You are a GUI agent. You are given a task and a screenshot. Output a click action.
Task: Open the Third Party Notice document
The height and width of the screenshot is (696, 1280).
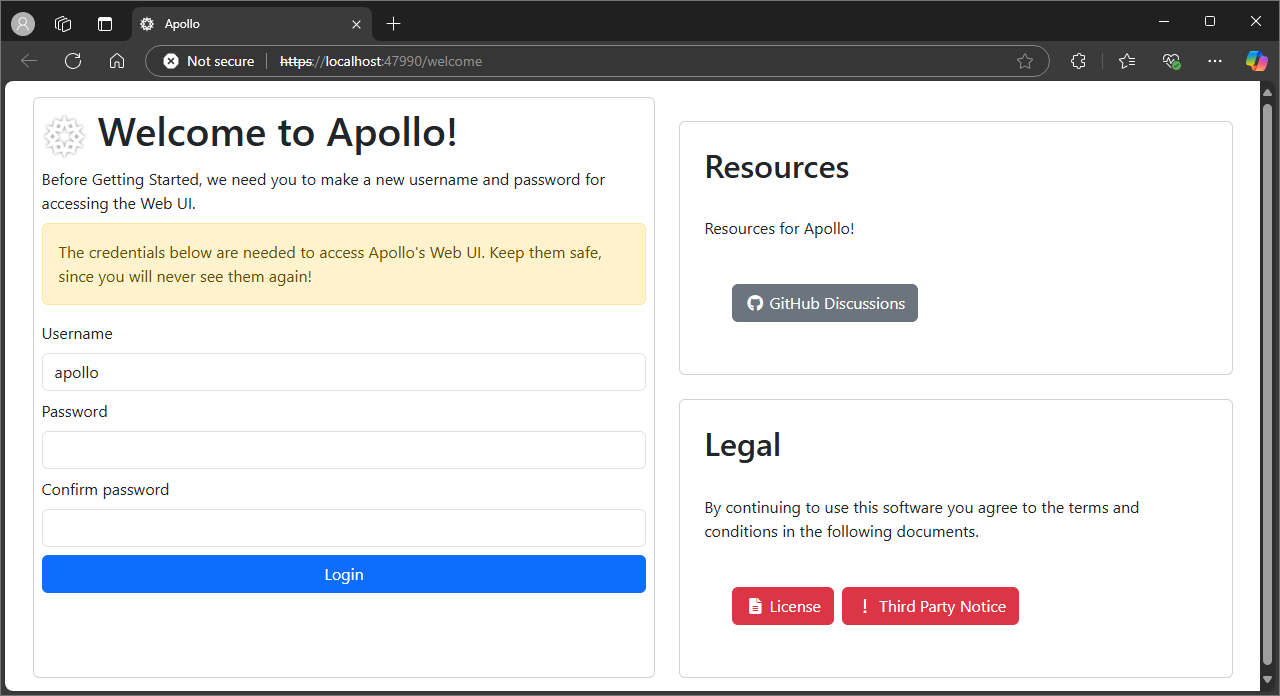pyautogui.click(x=930, y=606)
